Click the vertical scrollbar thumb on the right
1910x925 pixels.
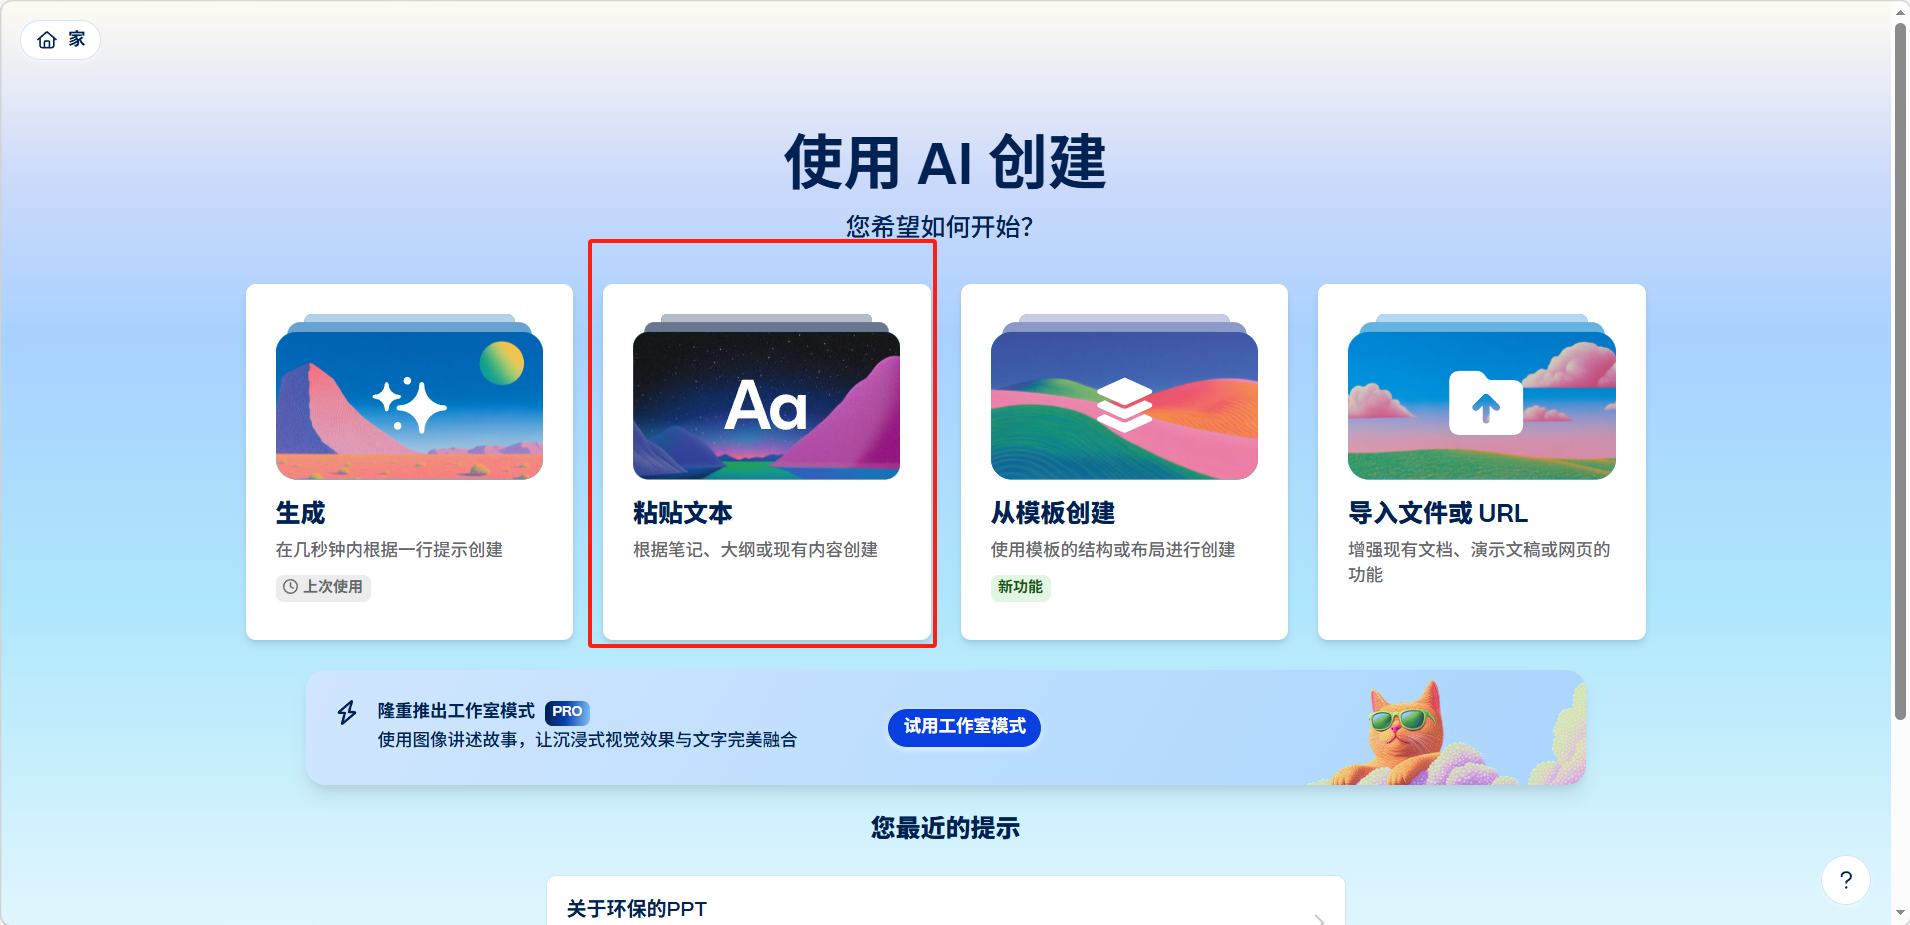(1900, 370)
